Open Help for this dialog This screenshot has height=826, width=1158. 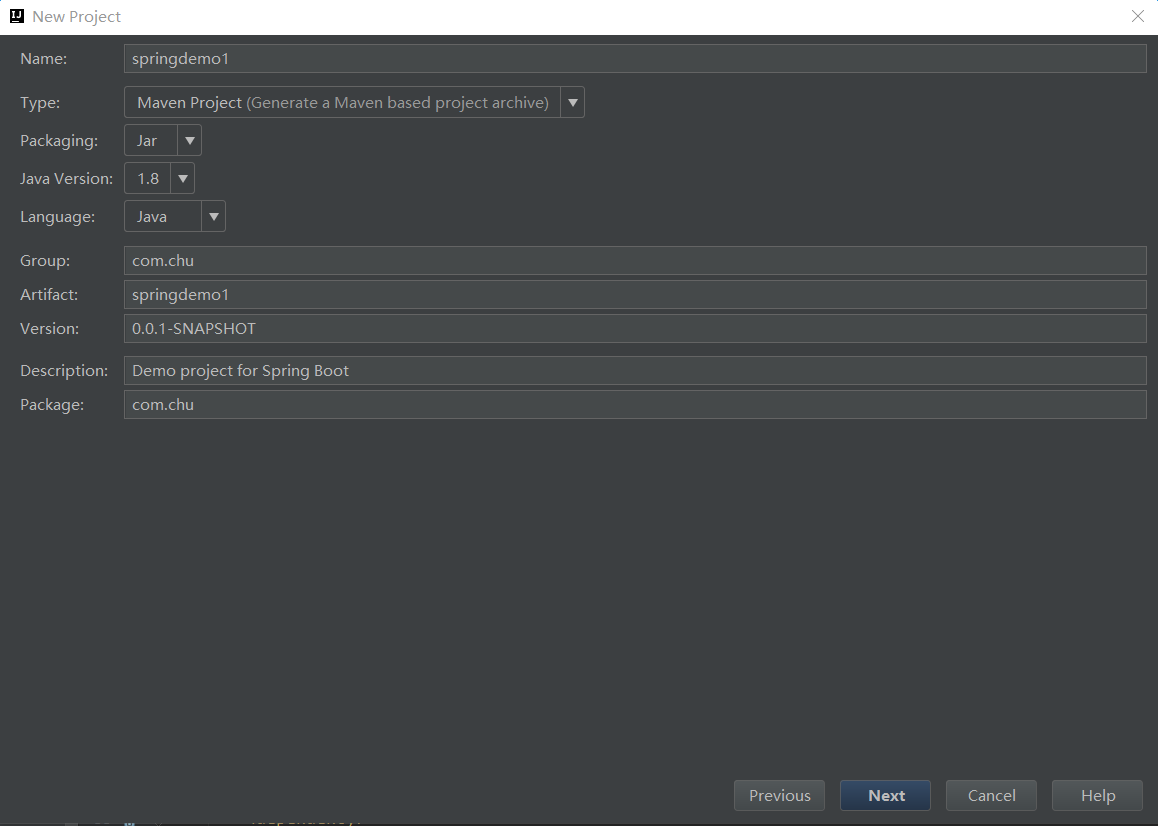point(1097,796)
